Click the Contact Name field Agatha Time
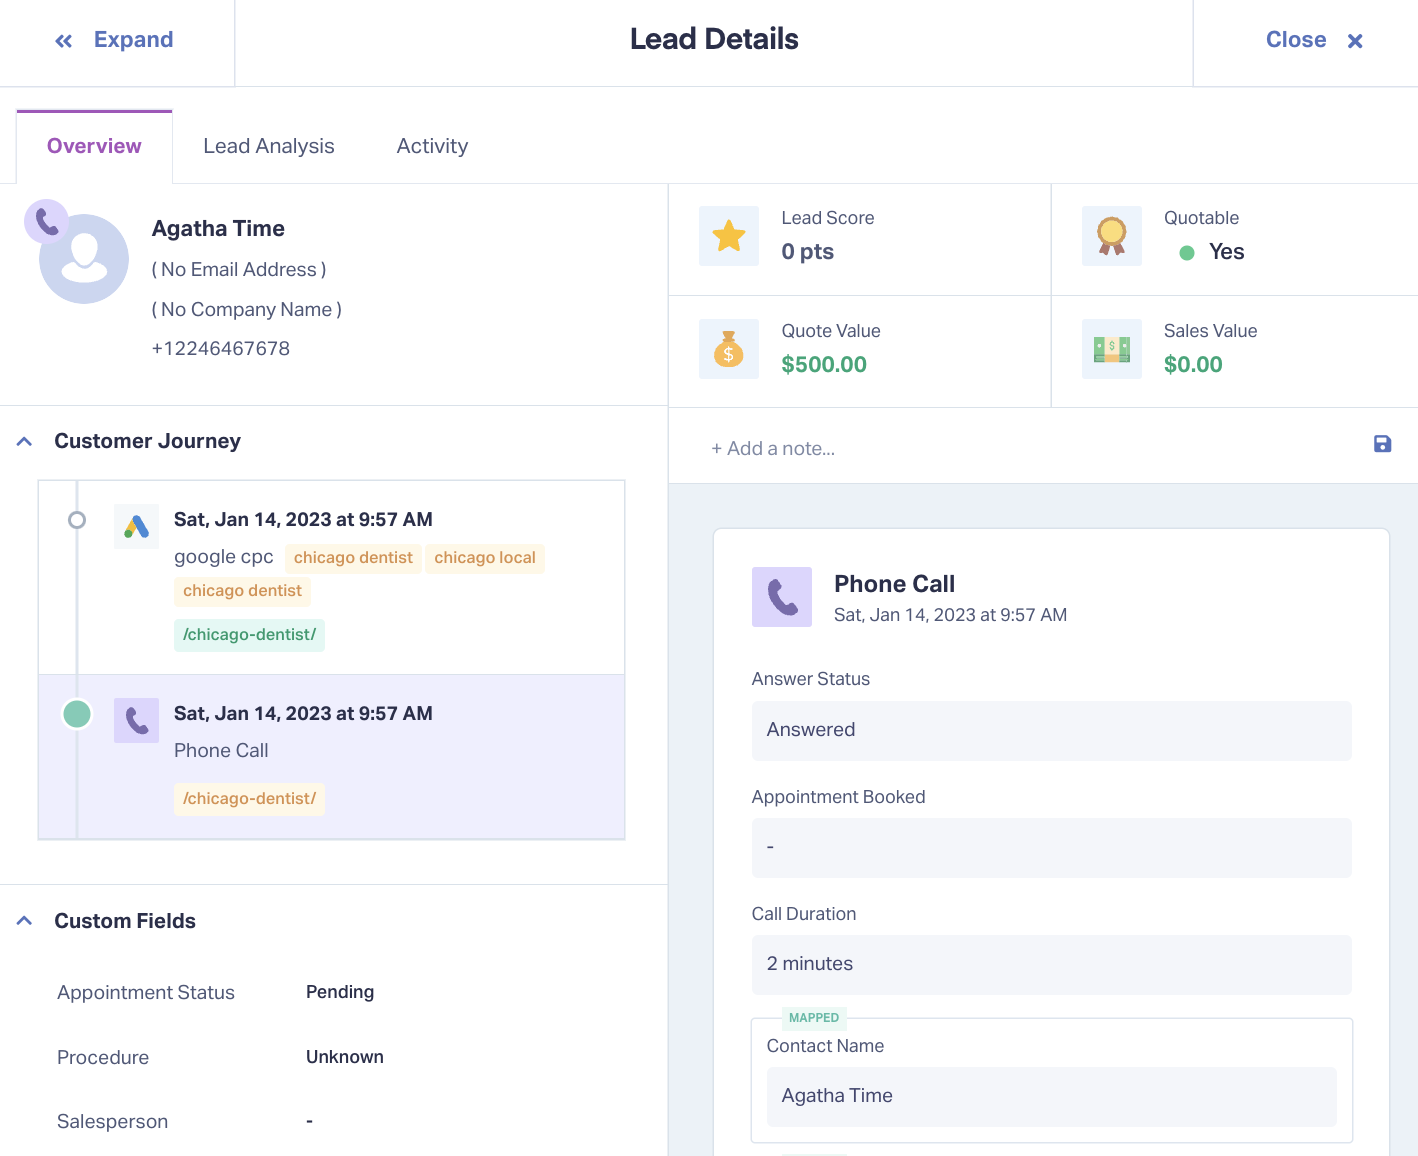 pos(1051,1097)
